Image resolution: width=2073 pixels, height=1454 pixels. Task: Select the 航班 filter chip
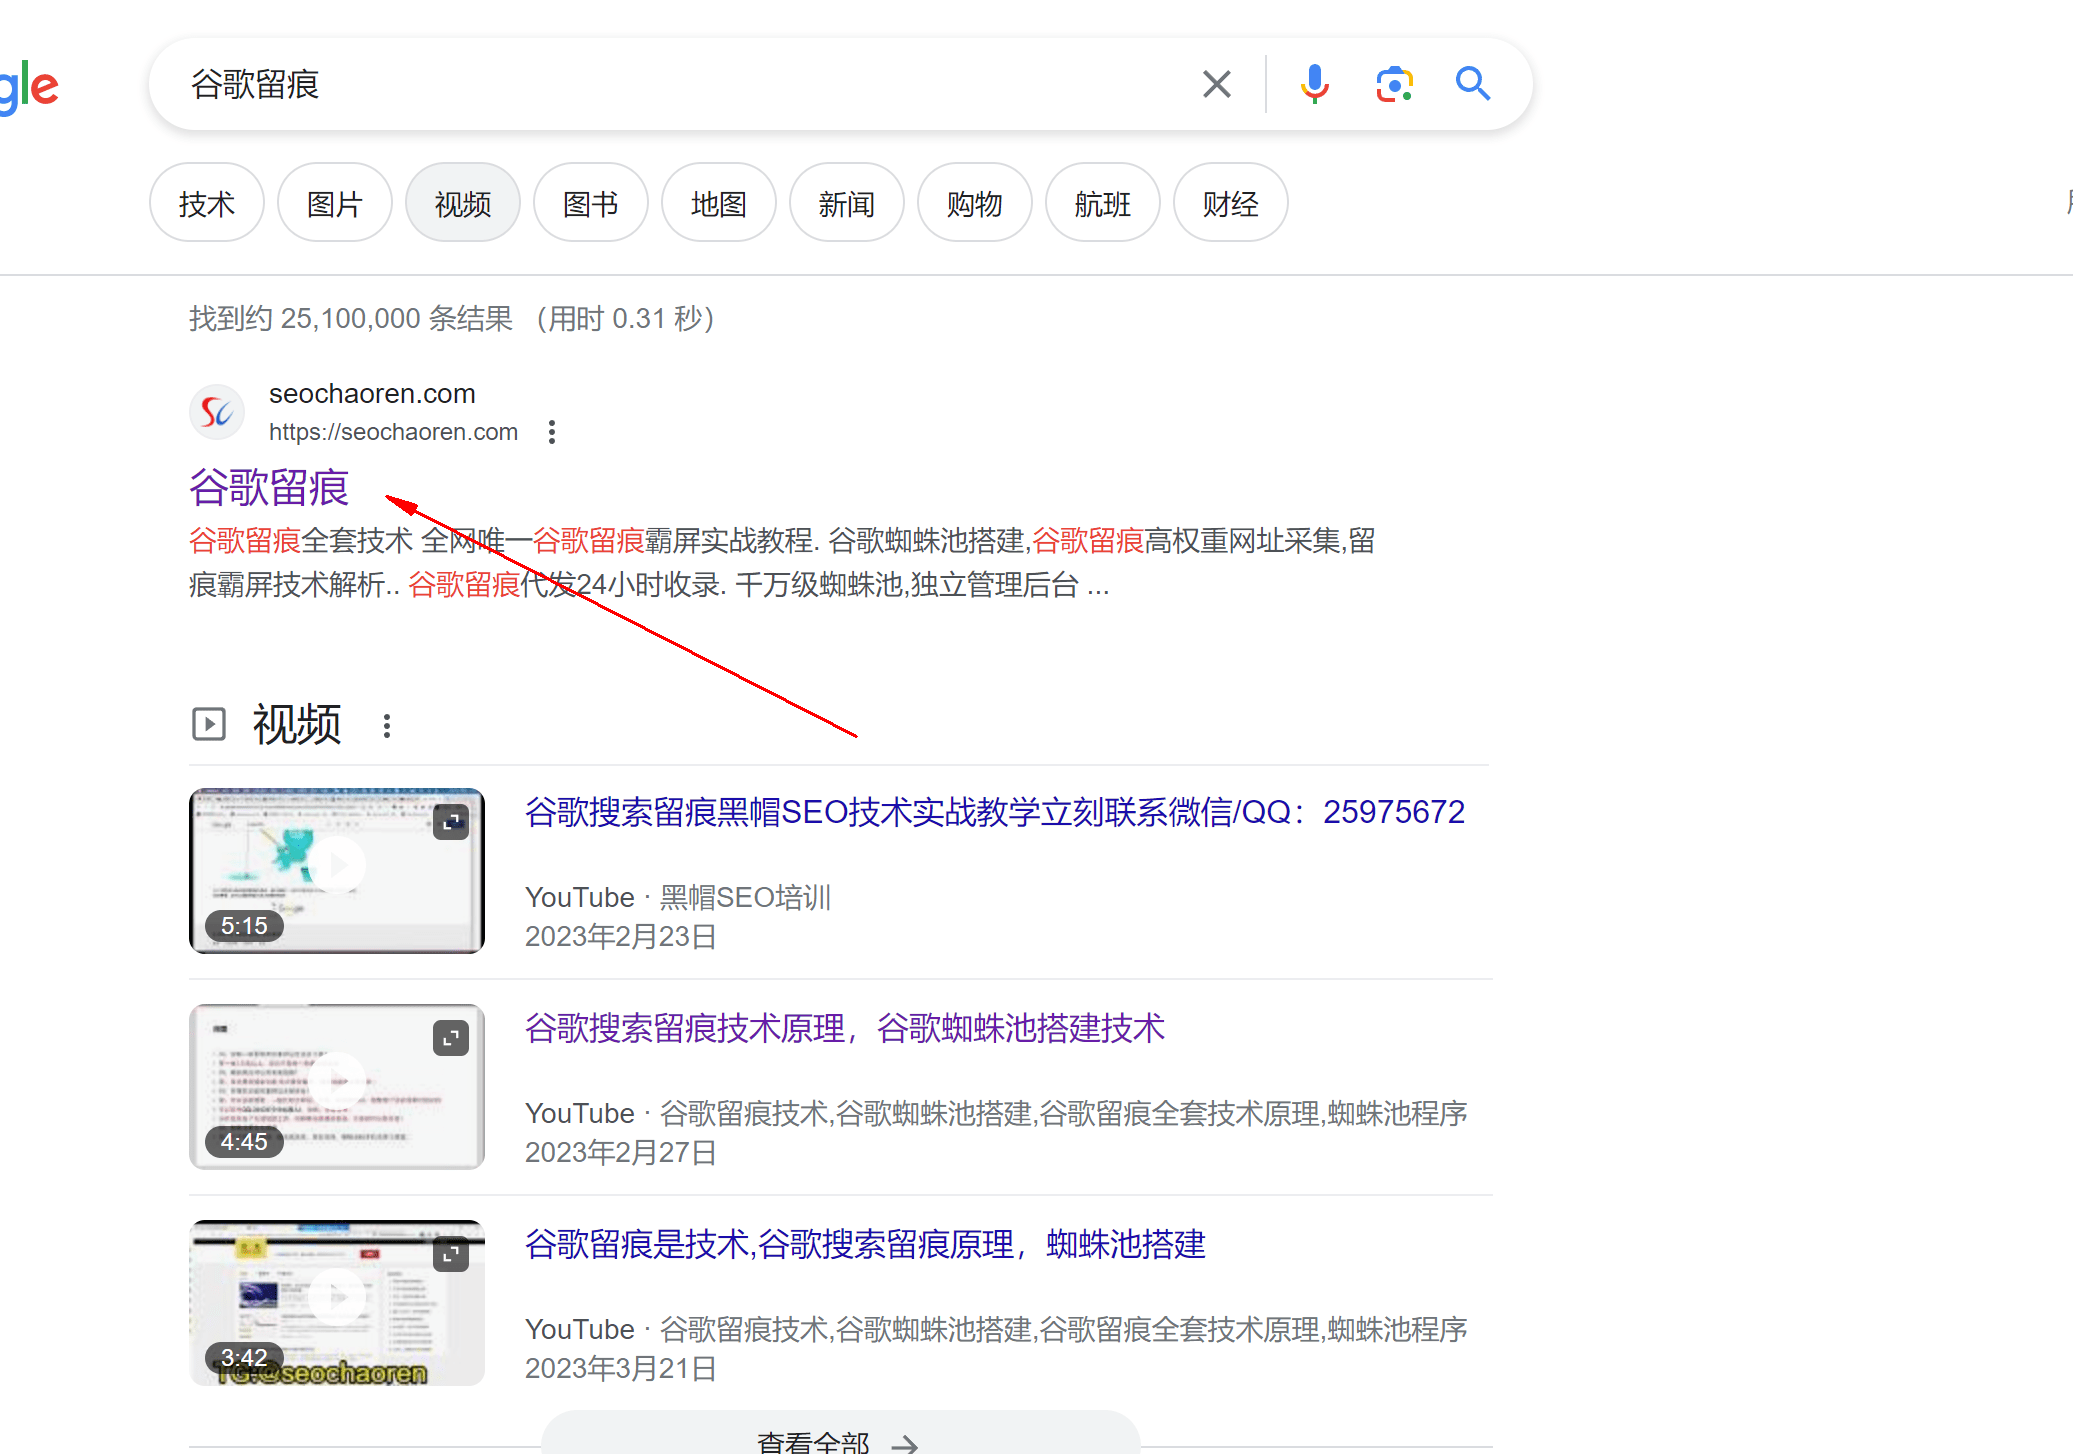click(x=1103, y=203)
